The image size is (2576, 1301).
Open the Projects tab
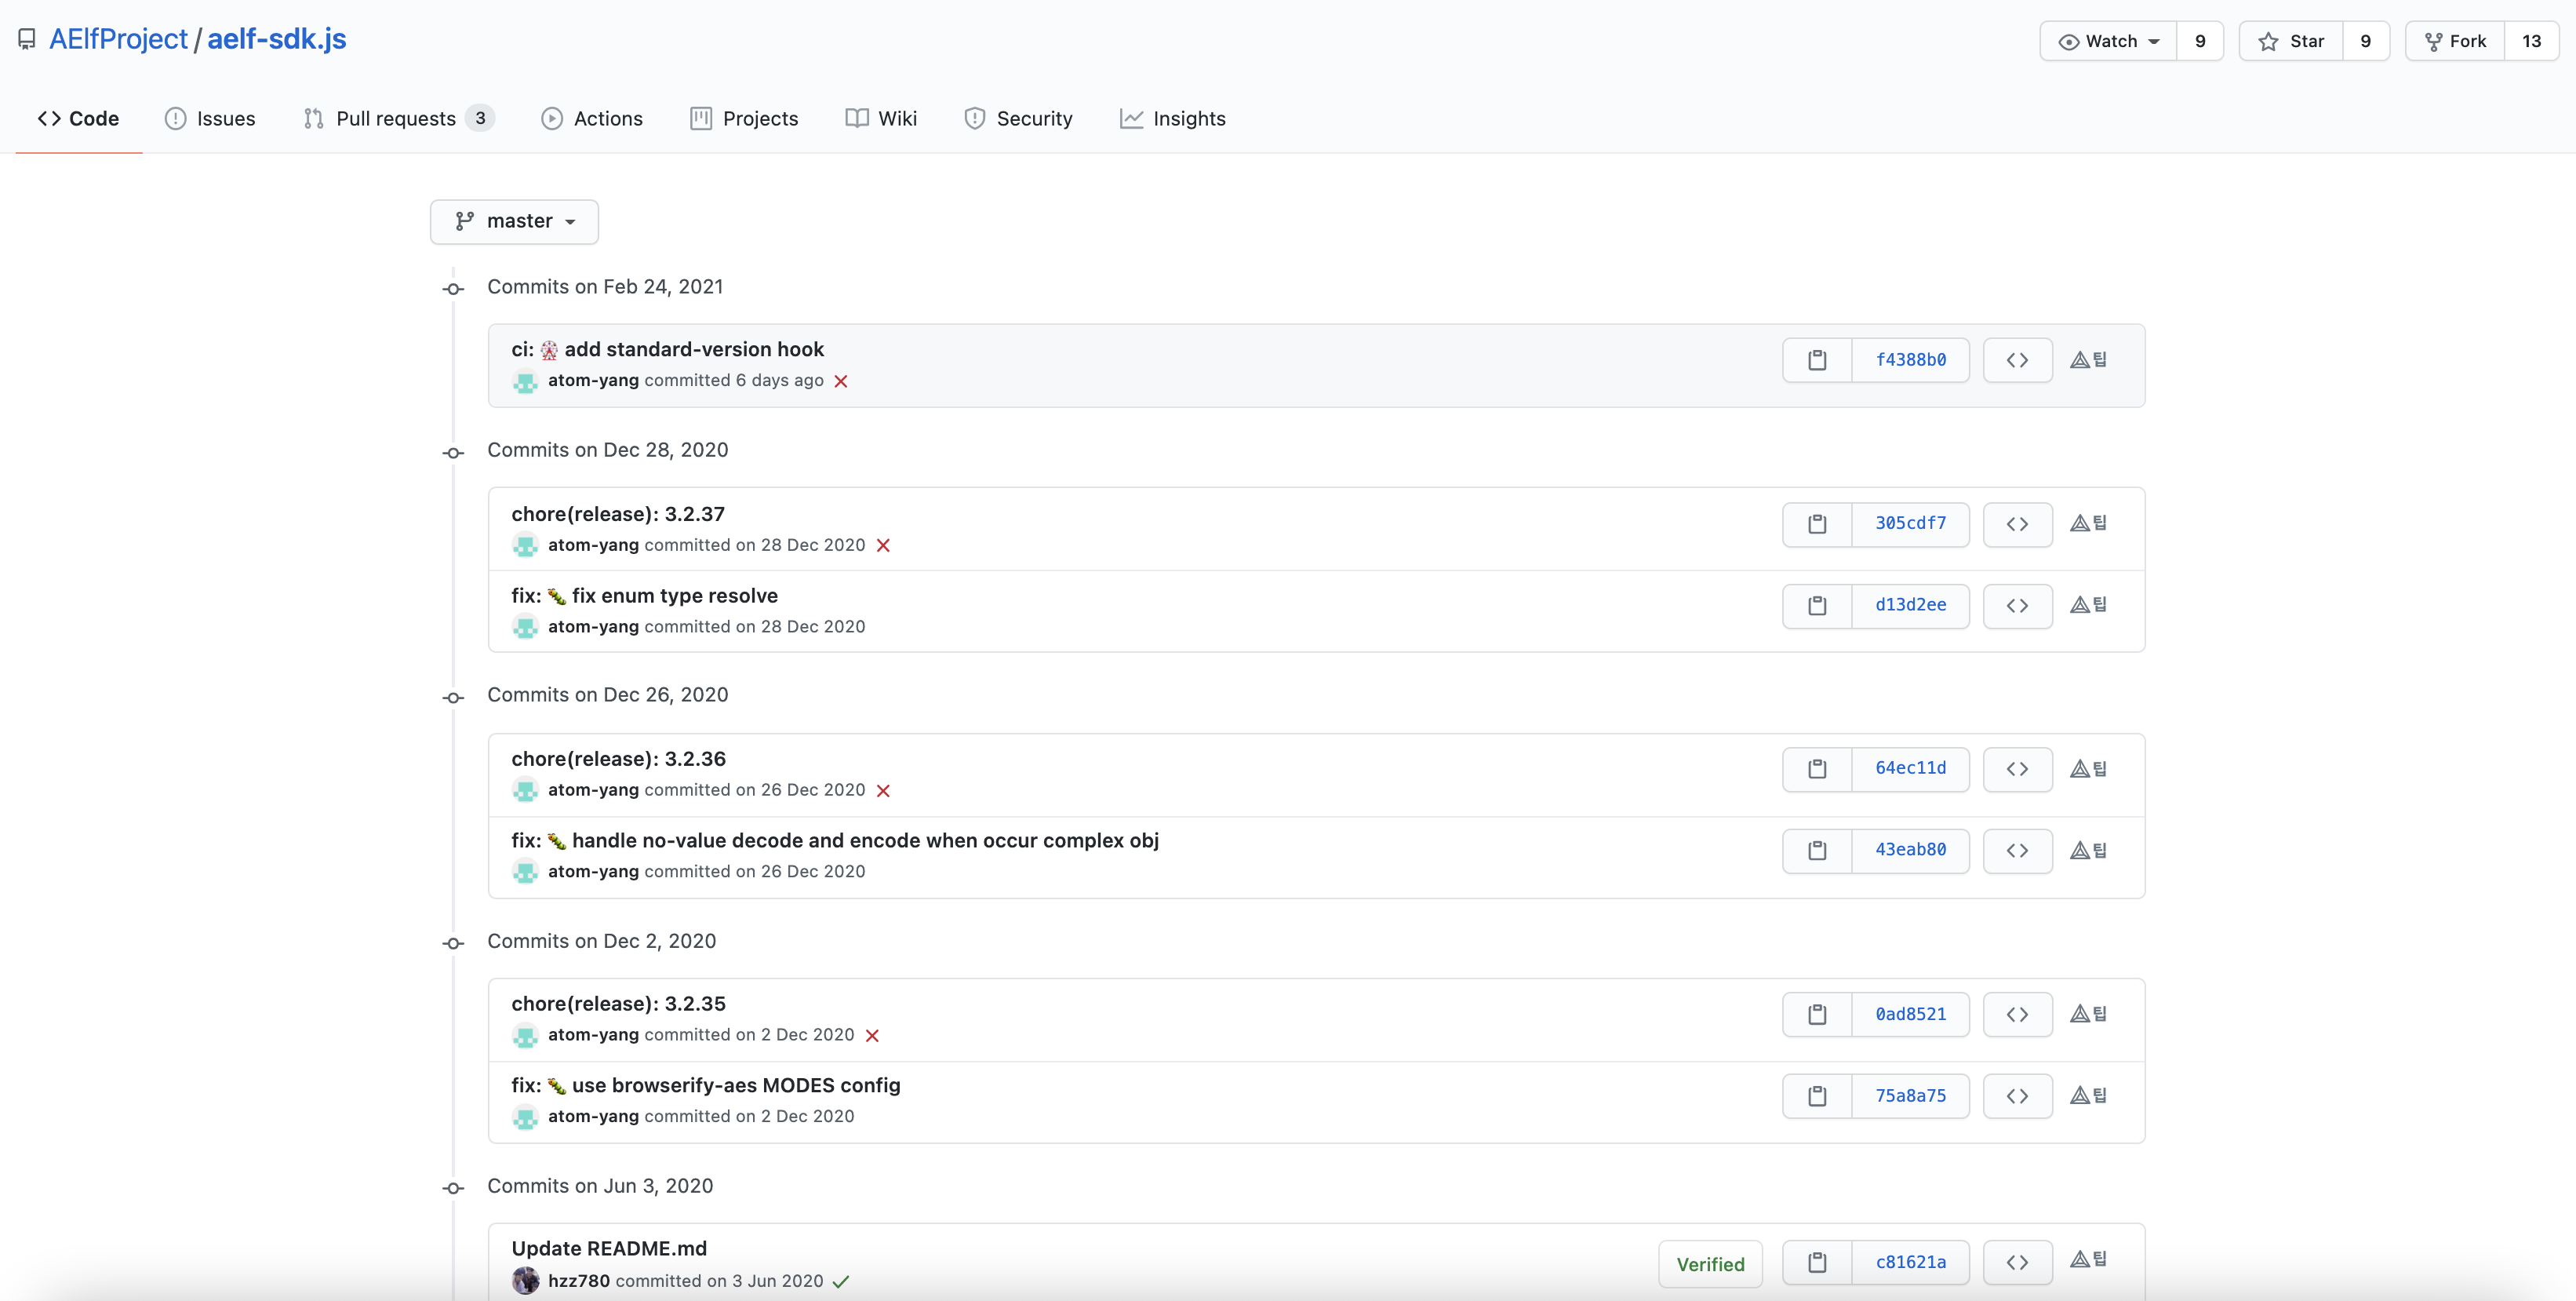[x=744, y=118]
